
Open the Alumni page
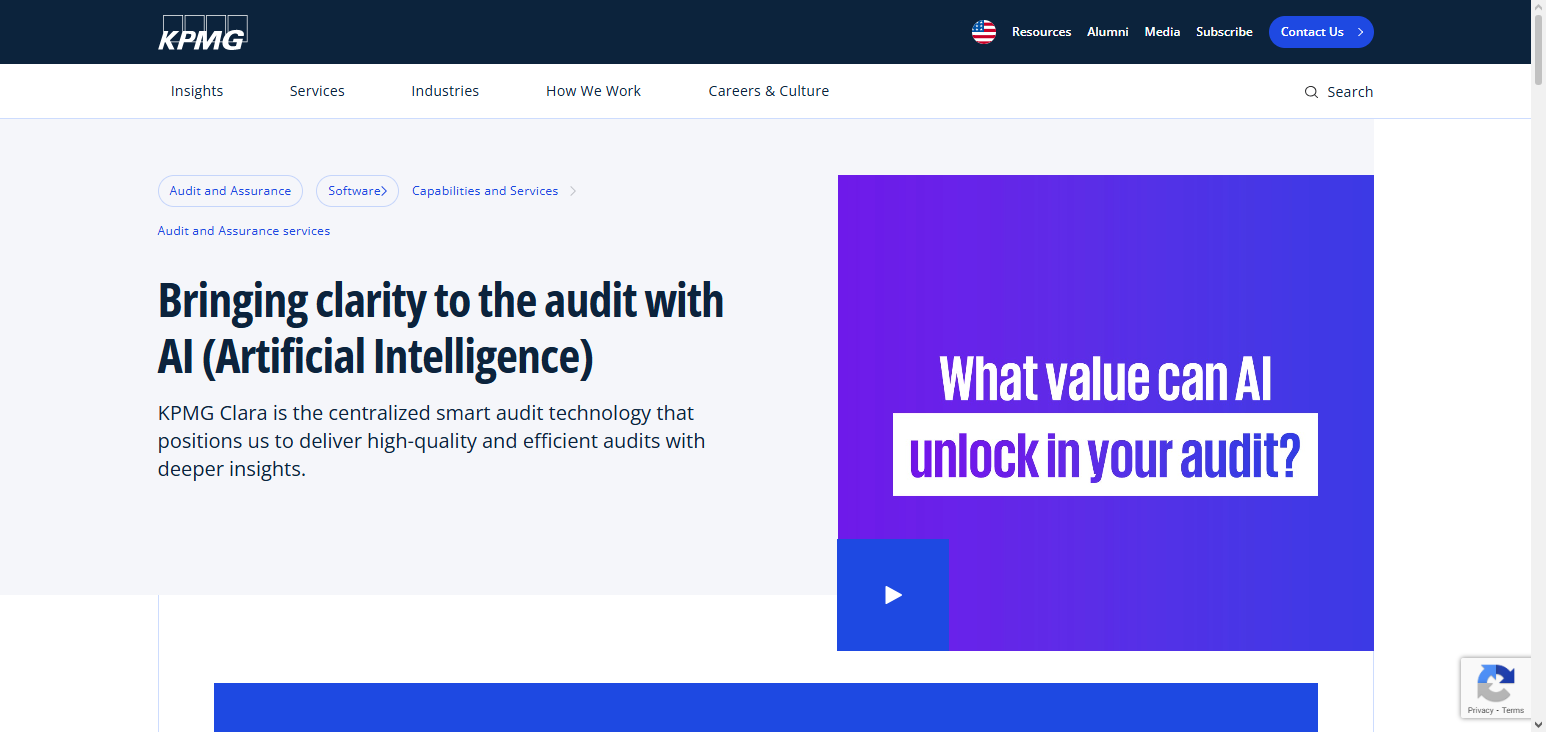[1107, 31]
